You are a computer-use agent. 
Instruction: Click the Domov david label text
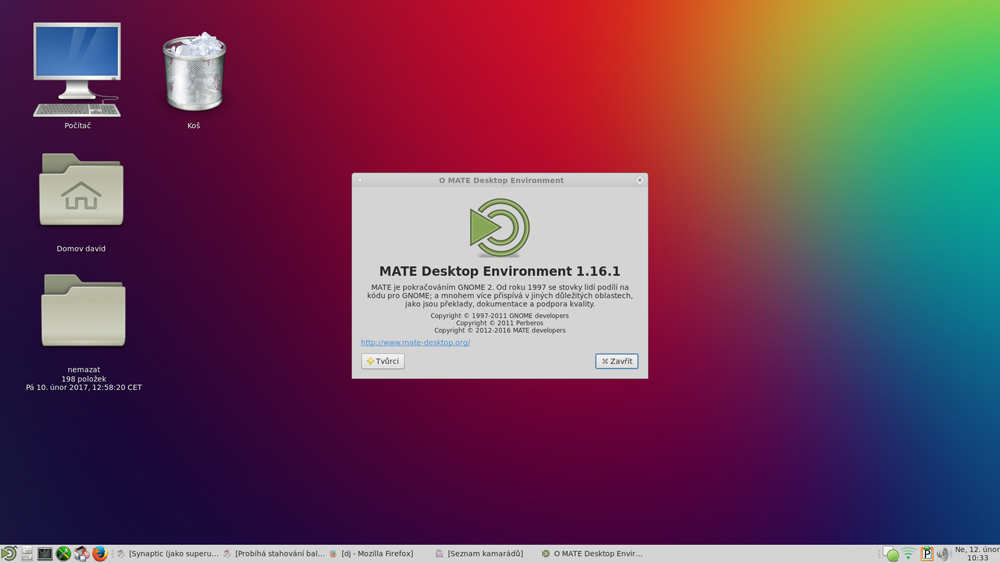pos(81,249)
